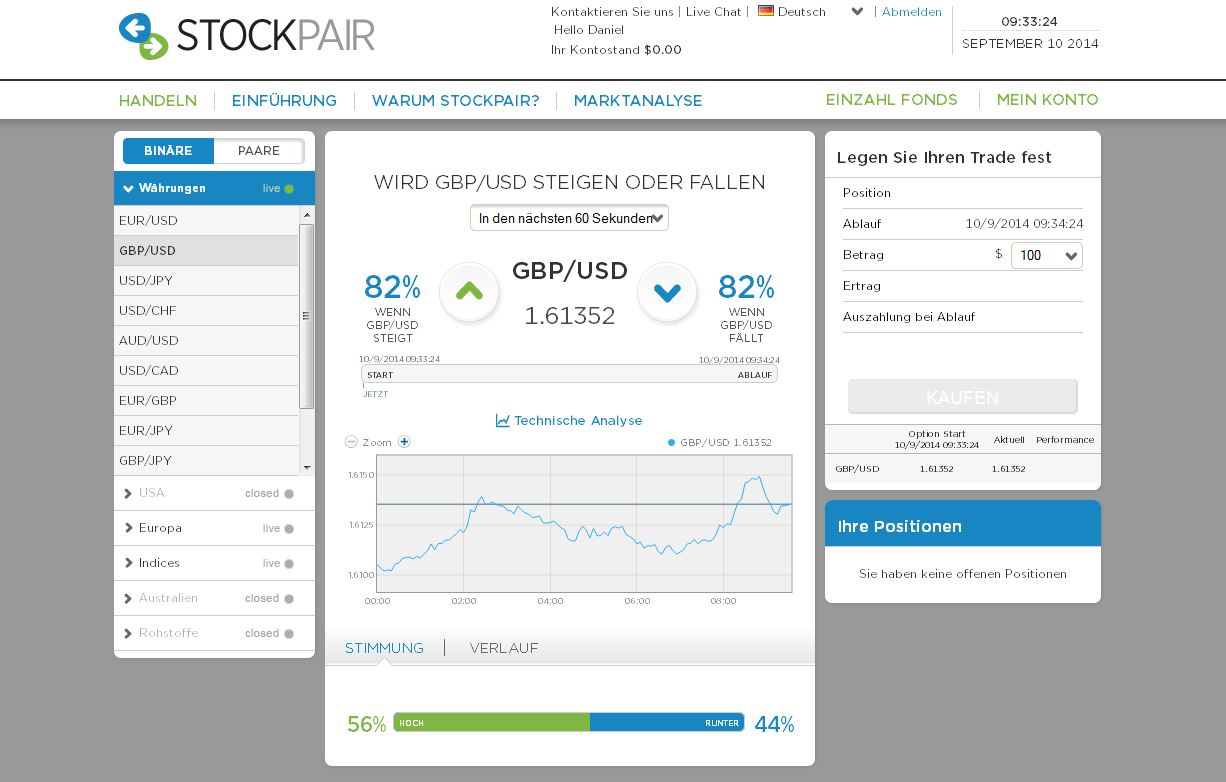Click the currency list scroll-up arrow

tap(307, 215)
